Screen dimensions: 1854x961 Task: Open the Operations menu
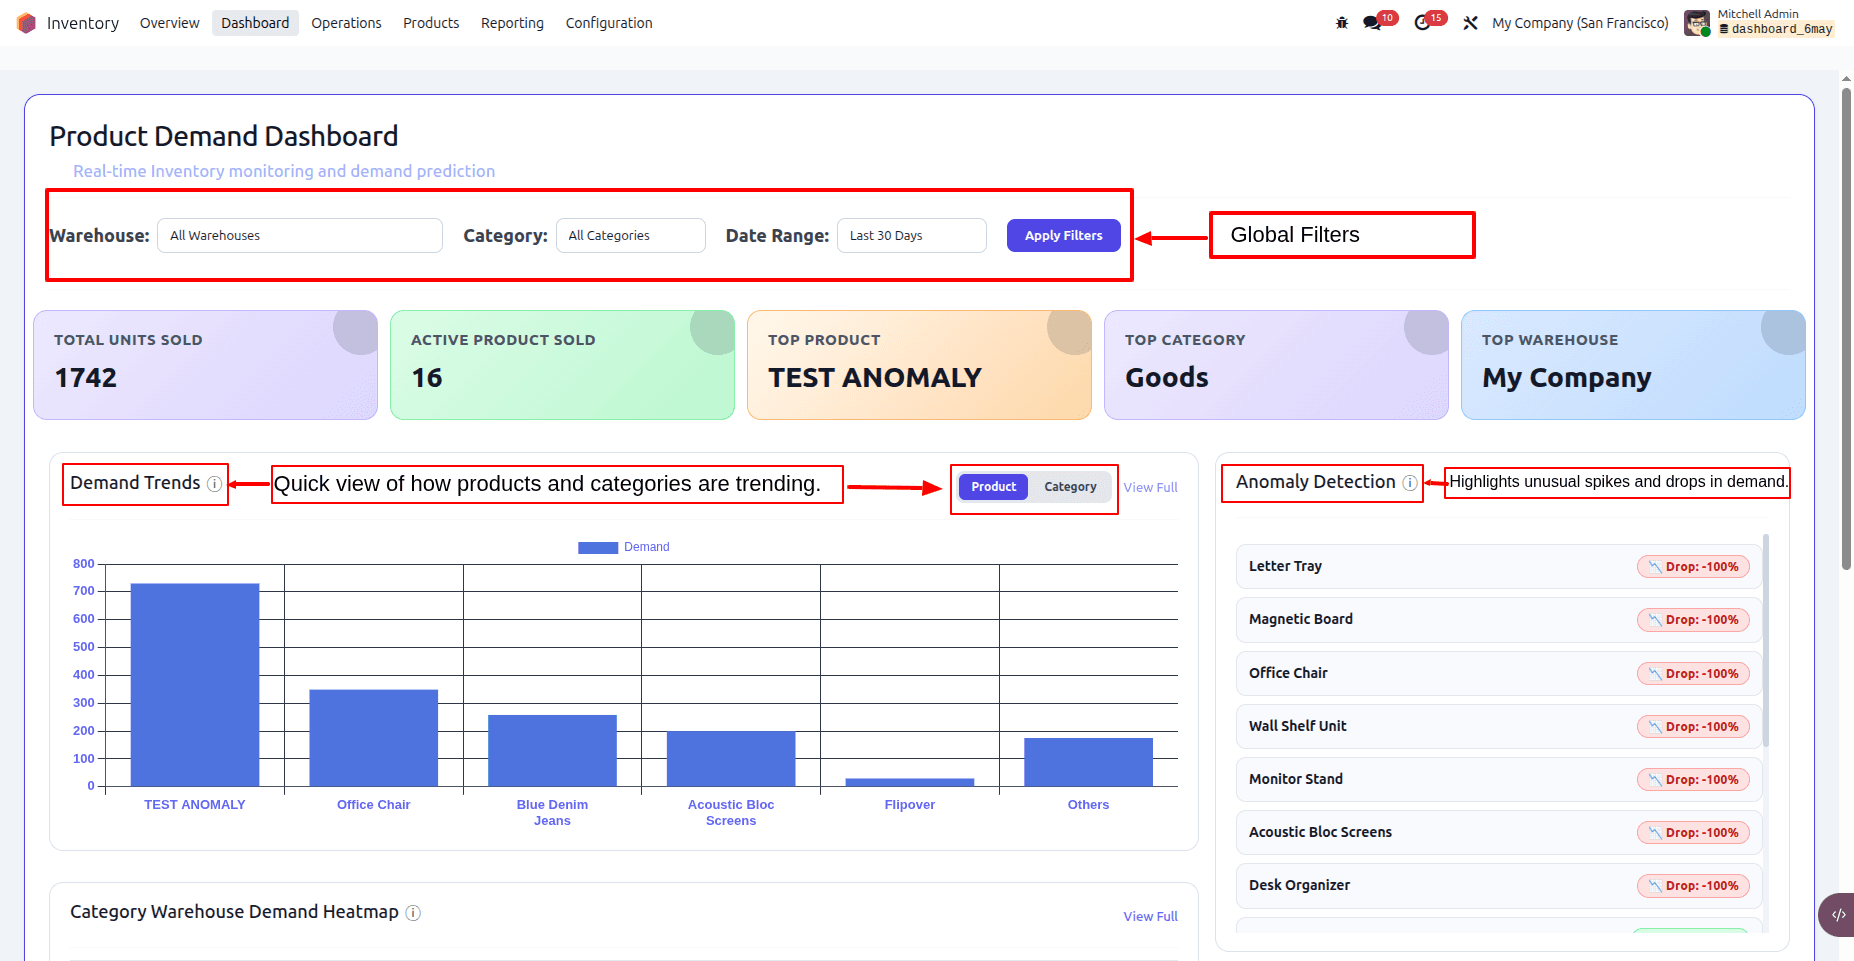pos(346,23)
